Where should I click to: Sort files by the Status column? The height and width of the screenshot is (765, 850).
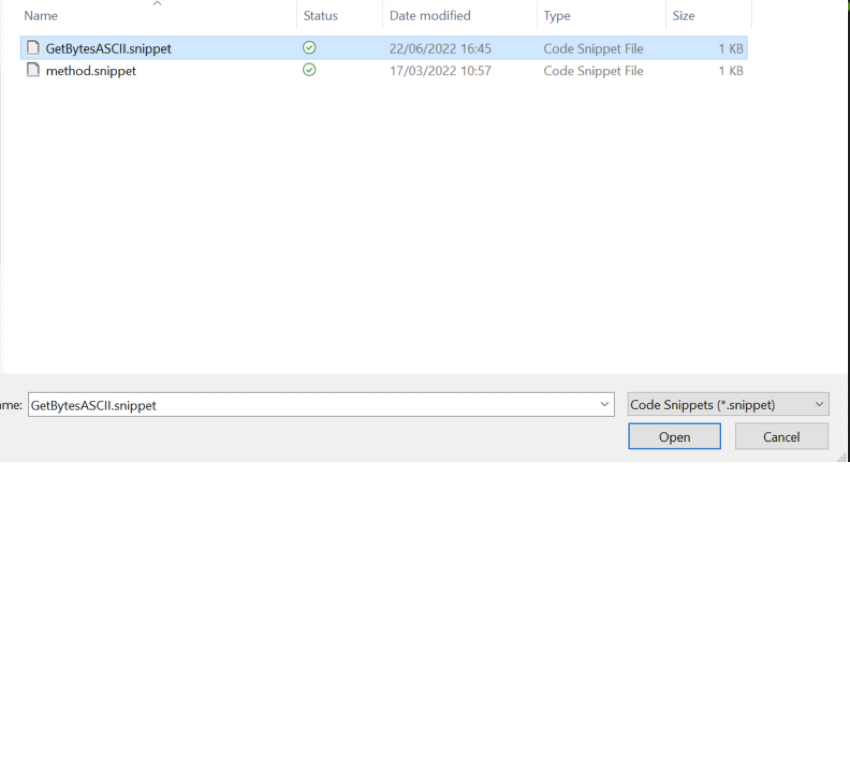tap(320, 16)
